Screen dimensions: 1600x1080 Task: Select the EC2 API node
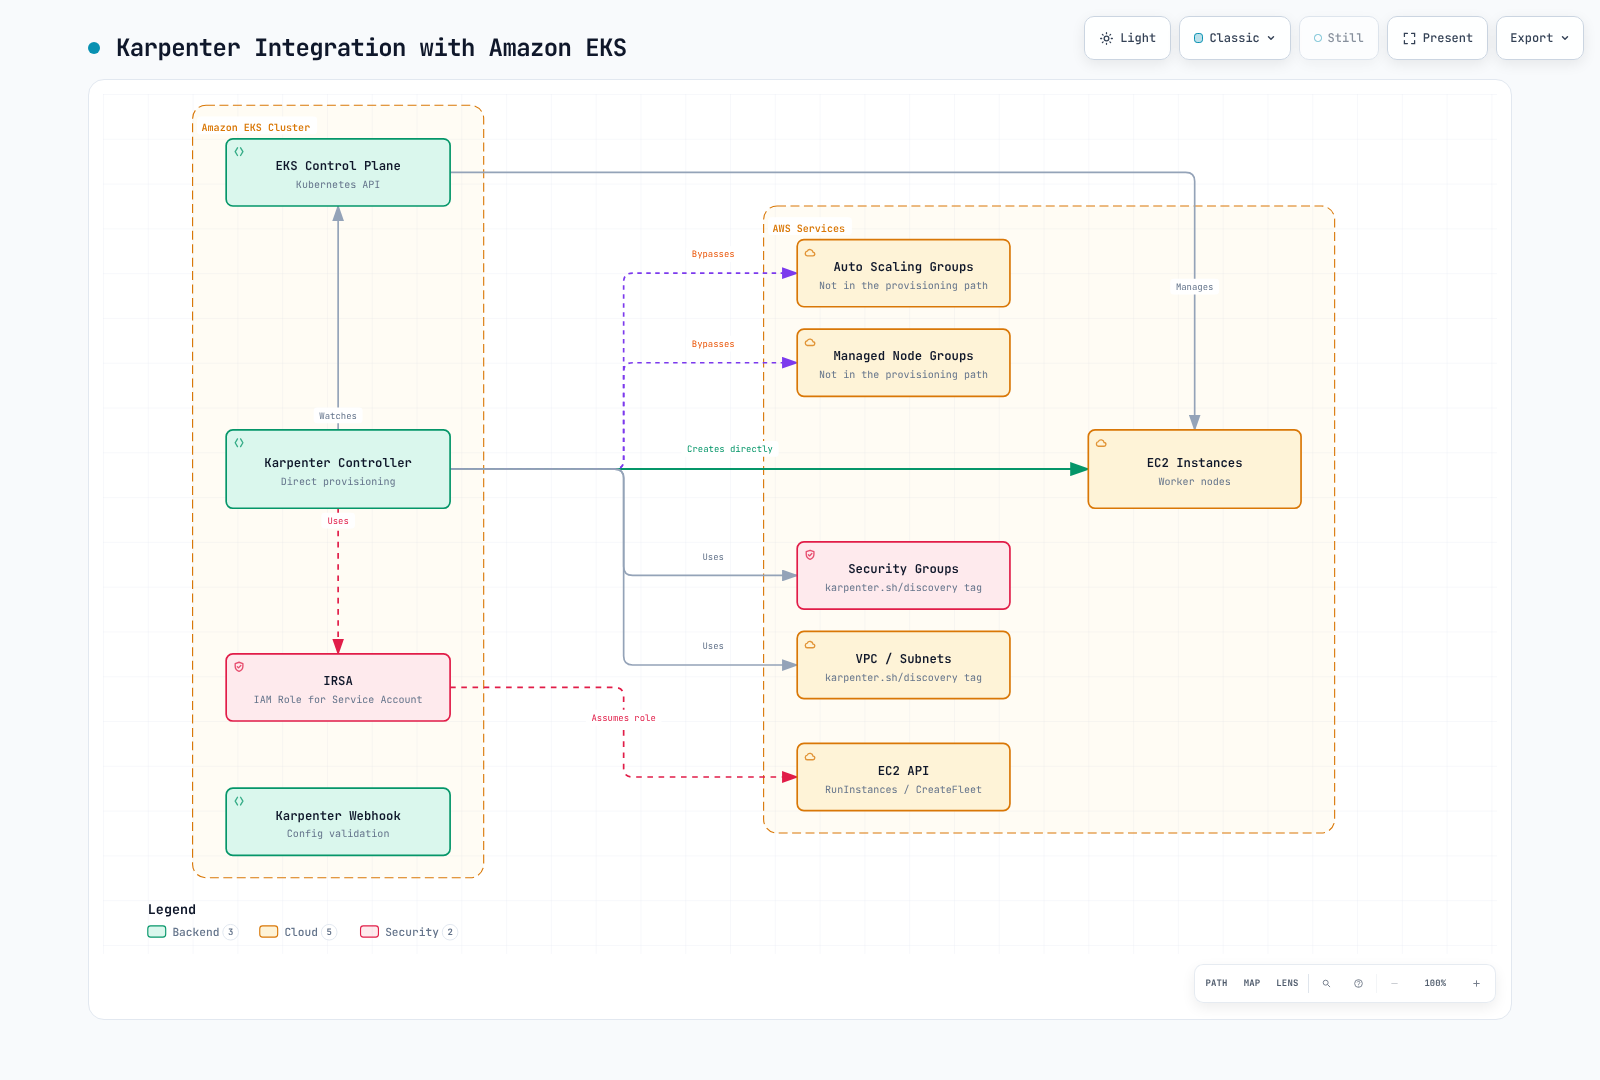[903, 777]
